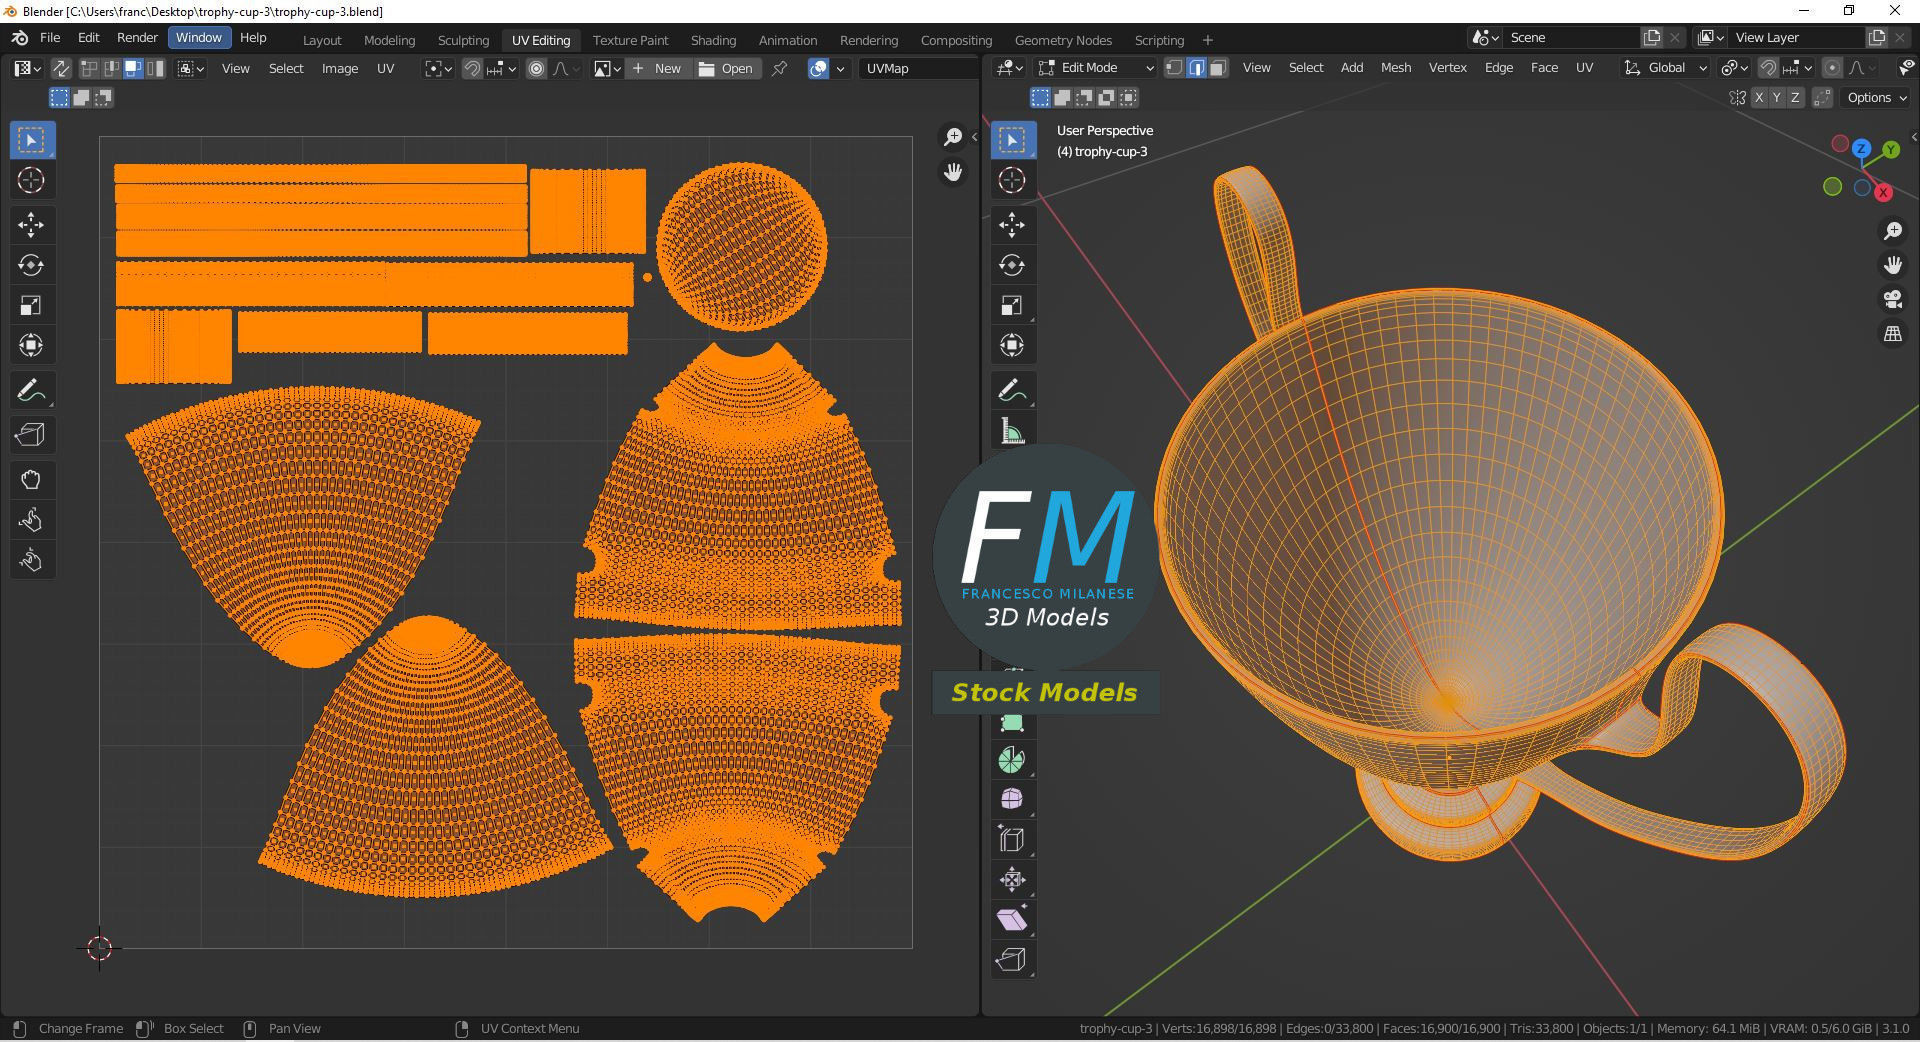Enable edge select mode in 3D viewport
This screenshot has height=1042, width=1920.
click(1196, 68)
